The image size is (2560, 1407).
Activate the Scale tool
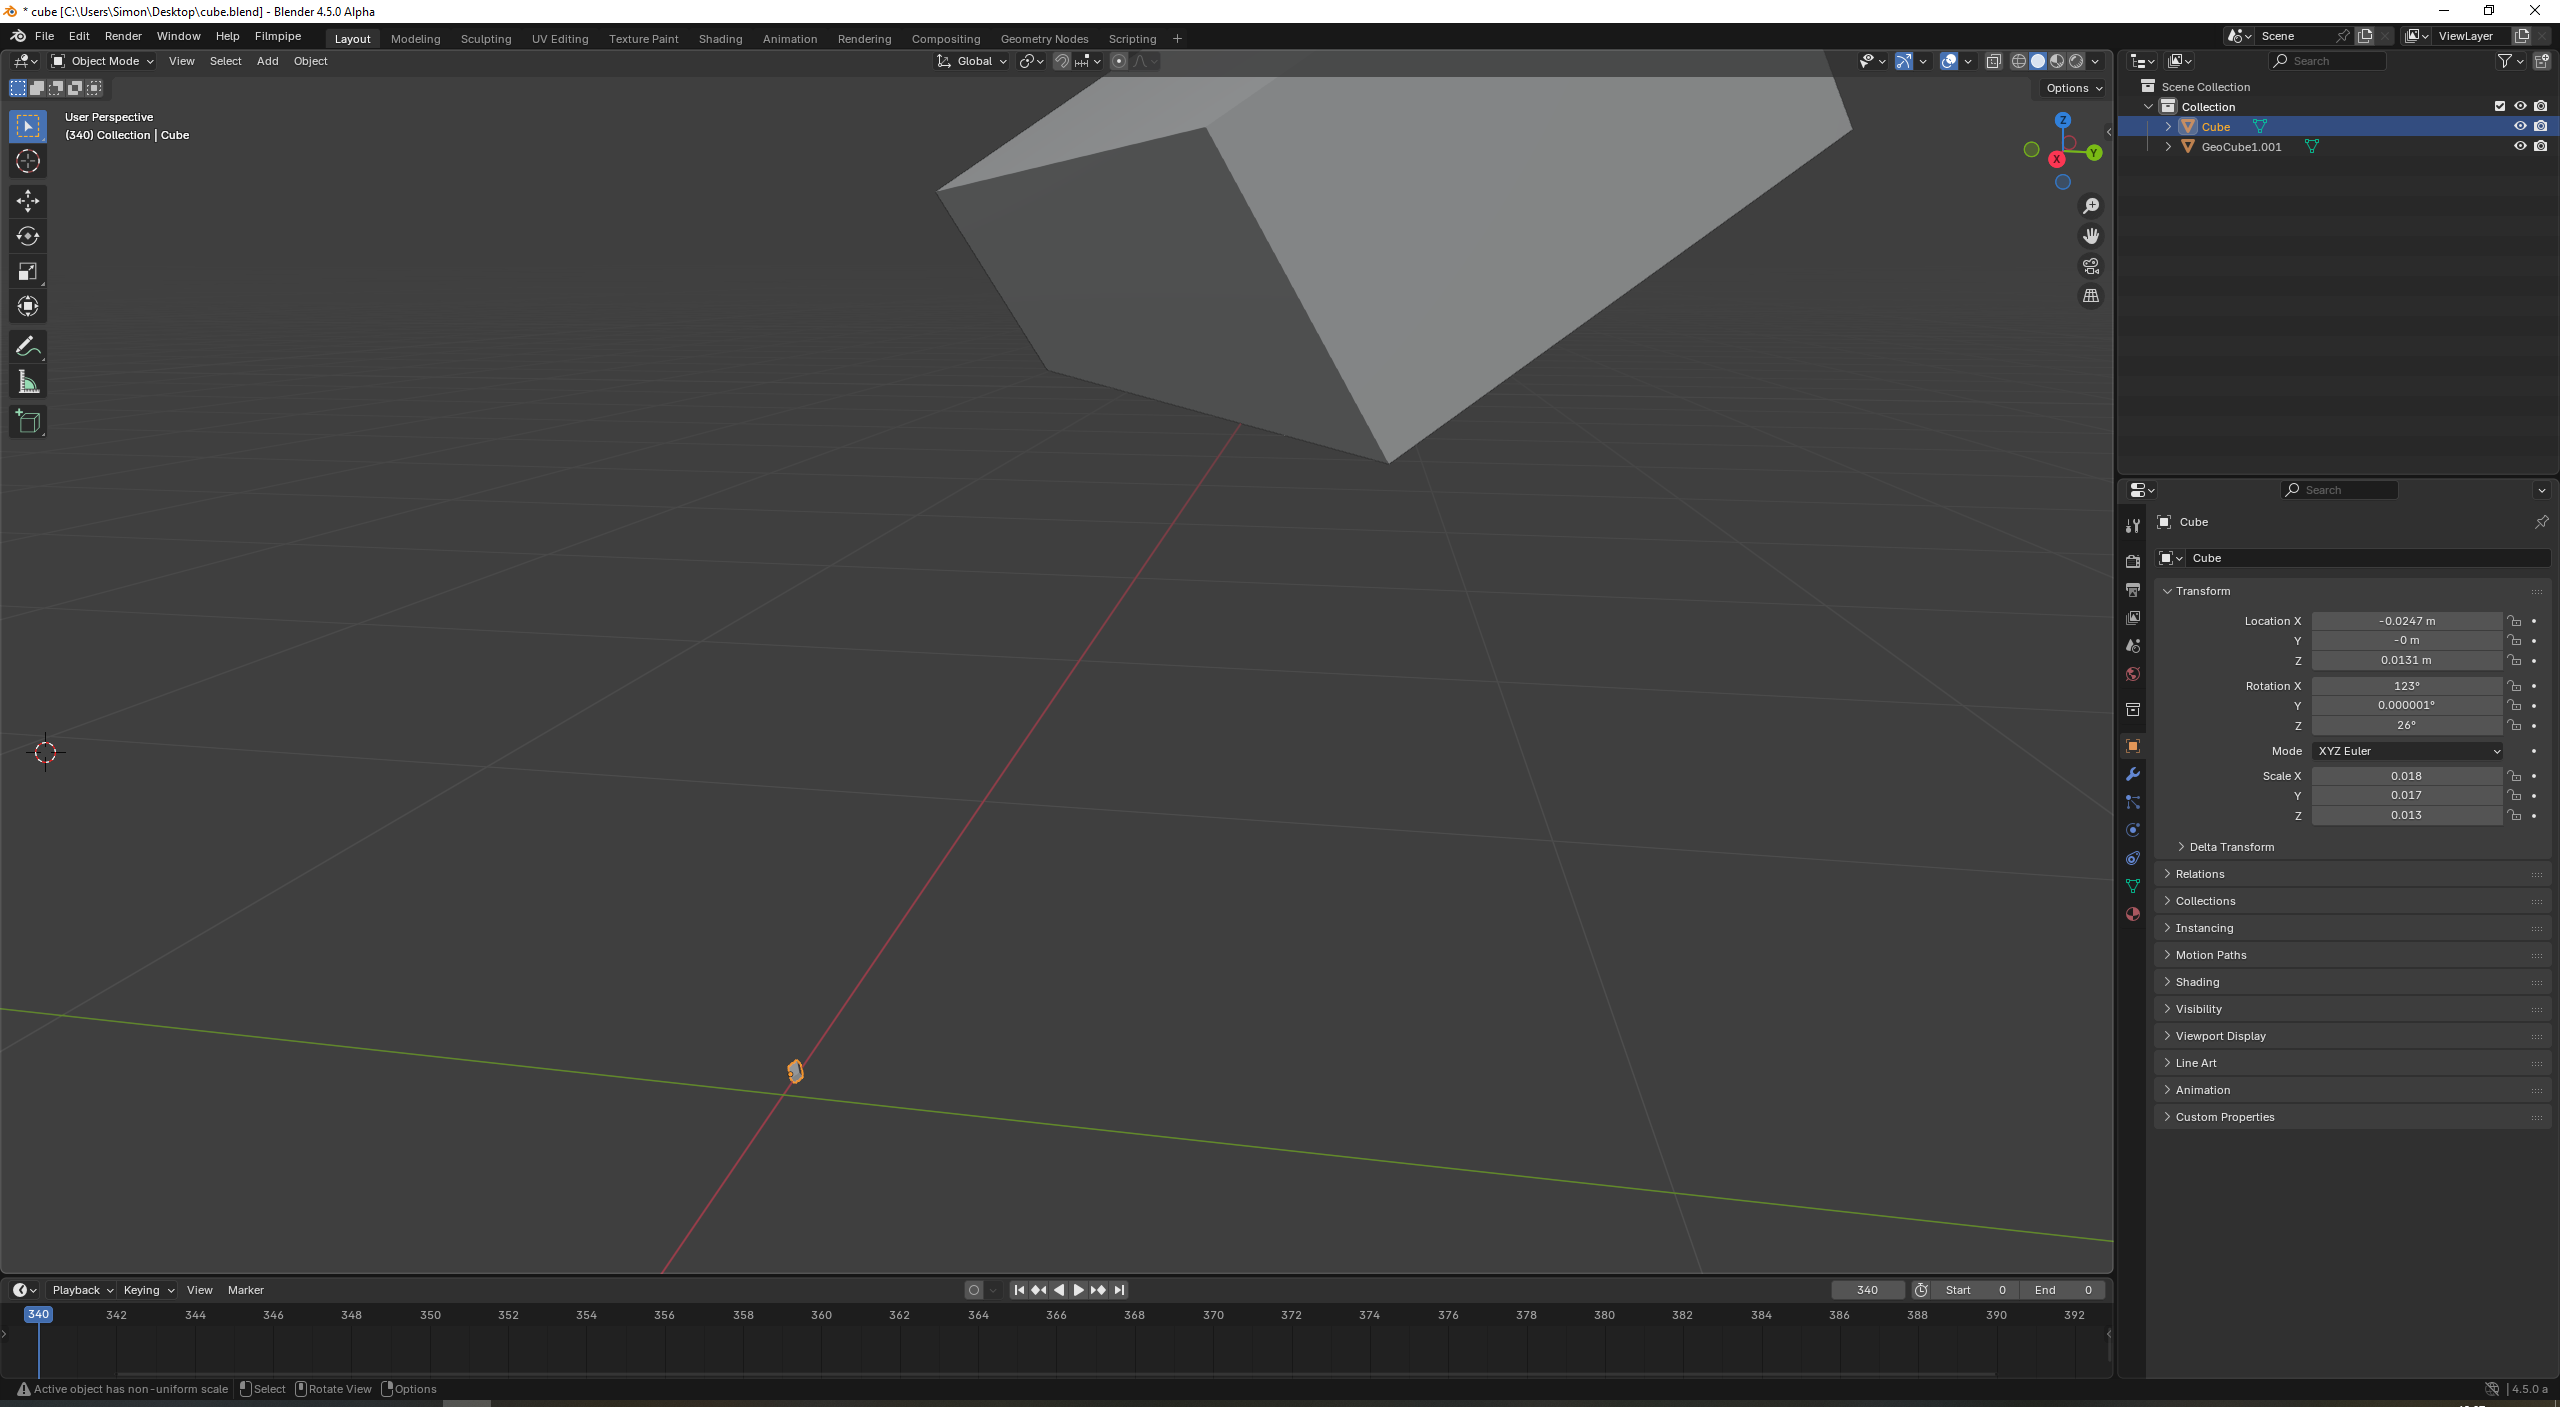coord(28,271)
